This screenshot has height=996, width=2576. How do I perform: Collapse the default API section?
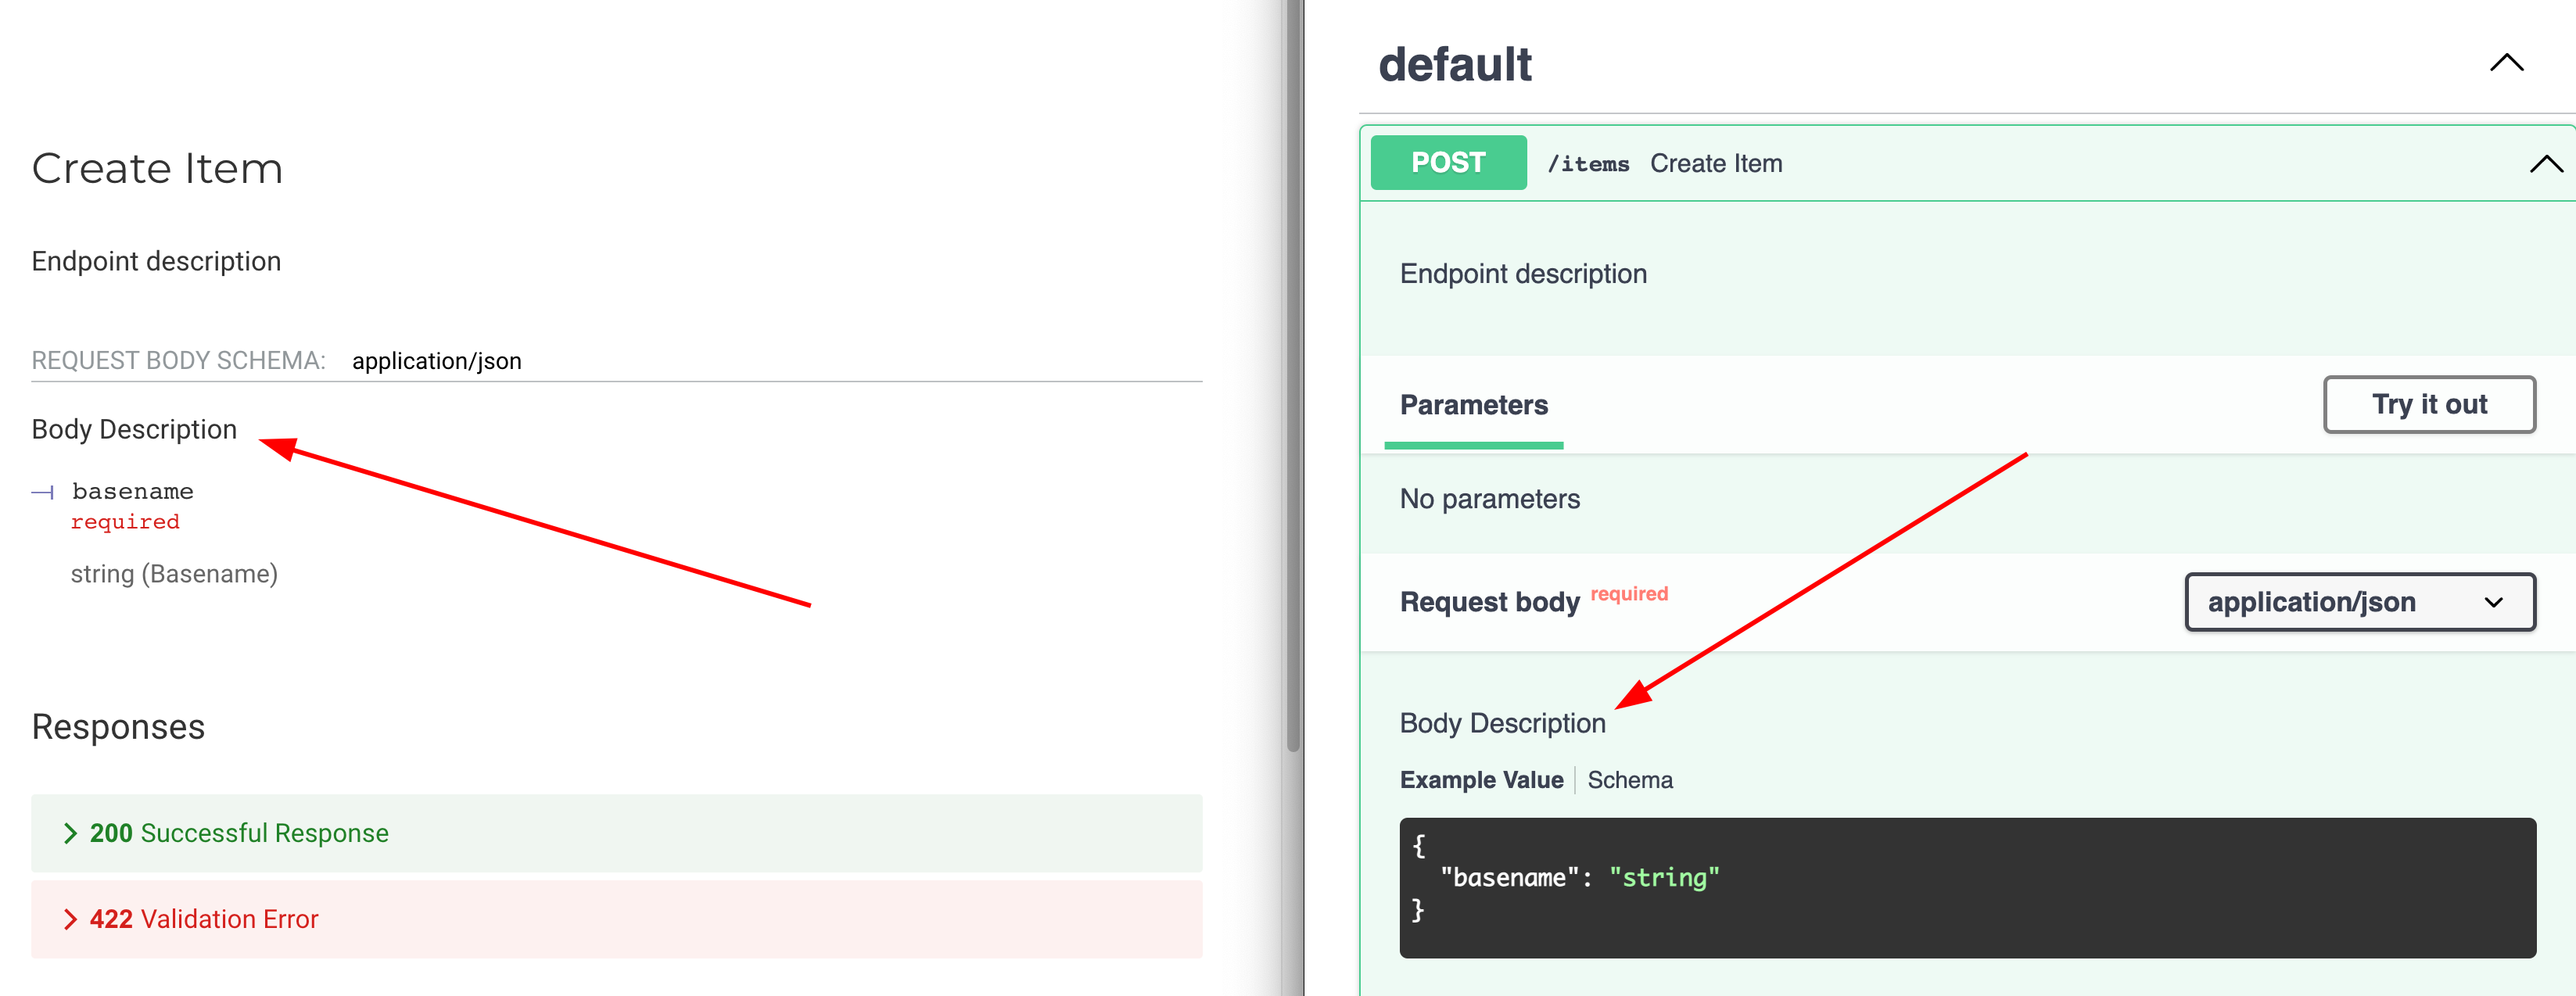point(2506,62)
